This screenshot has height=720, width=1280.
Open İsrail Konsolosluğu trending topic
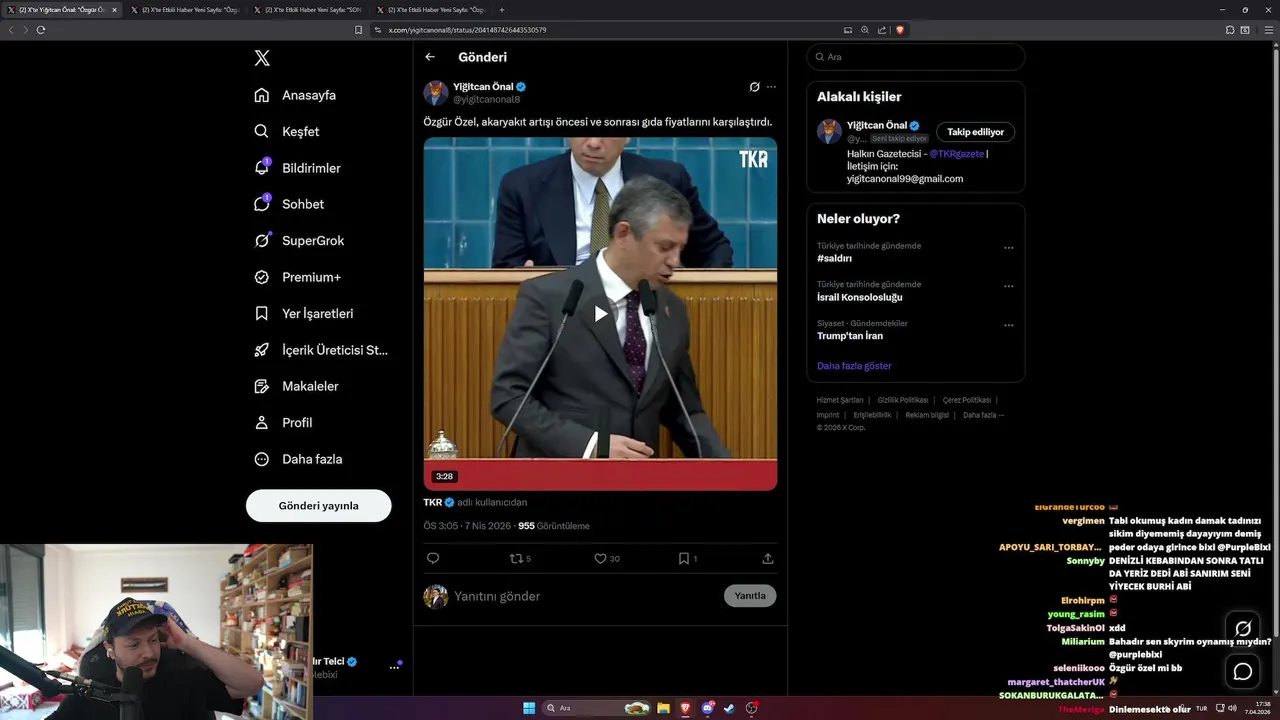pyautogui.click(x=860, y=297)
